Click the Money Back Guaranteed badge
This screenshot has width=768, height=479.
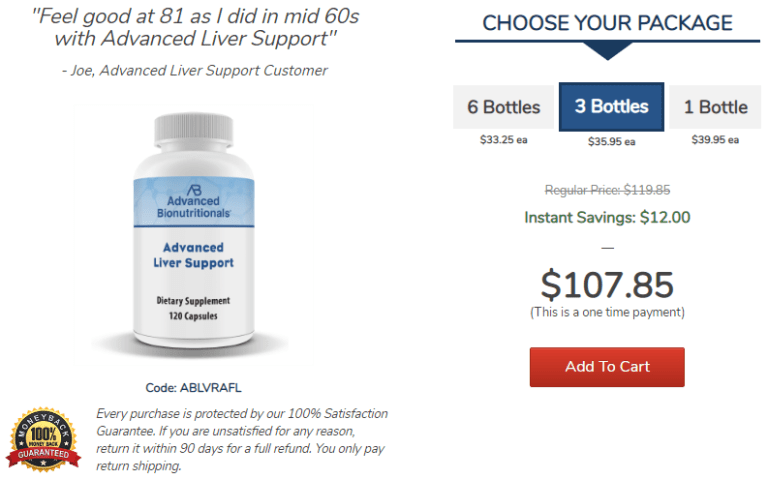click(x=43, y=438)
